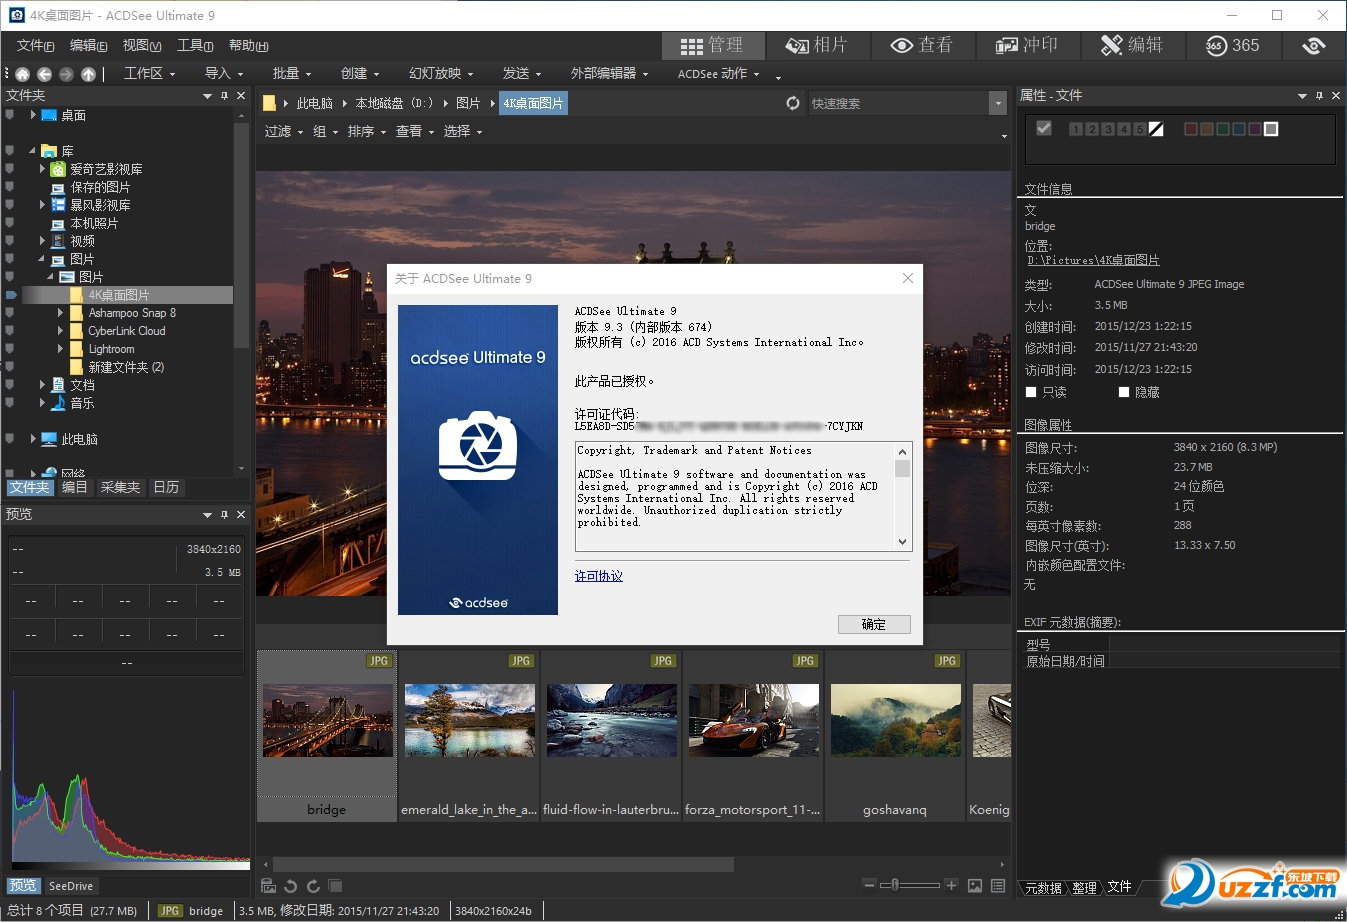The width and height of the screenshot is (1347, 922).
Task: Open the 许可协议 link
Action: [x=599, y=576]
